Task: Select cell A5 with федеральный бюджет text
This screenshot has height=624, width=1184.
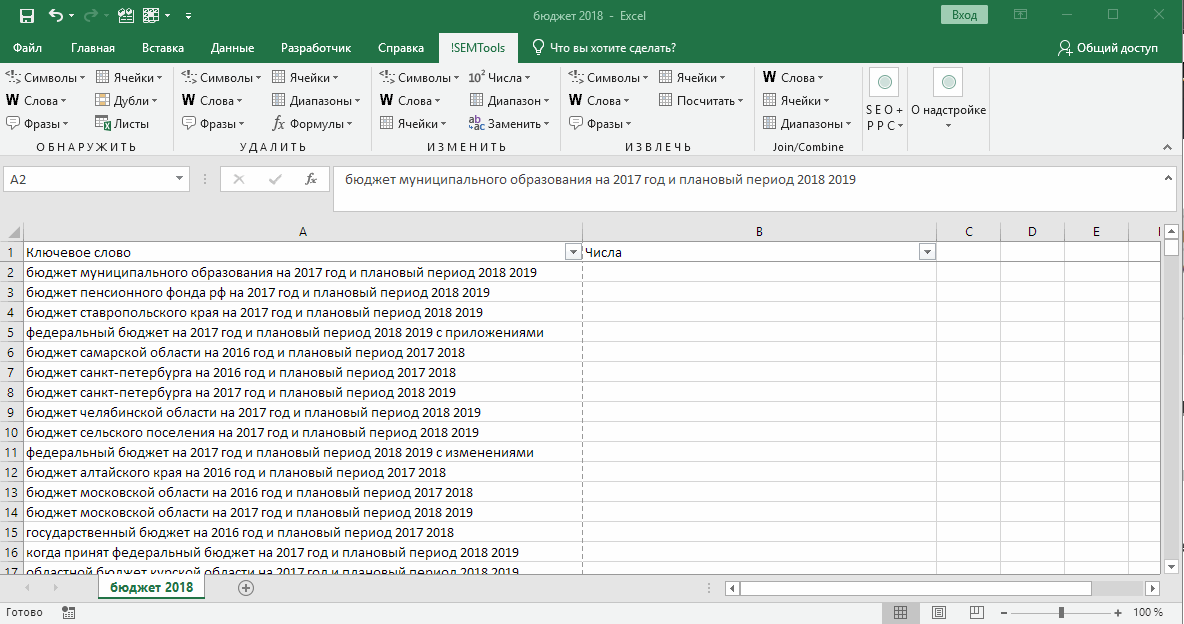Action: (x=285, y=332)
